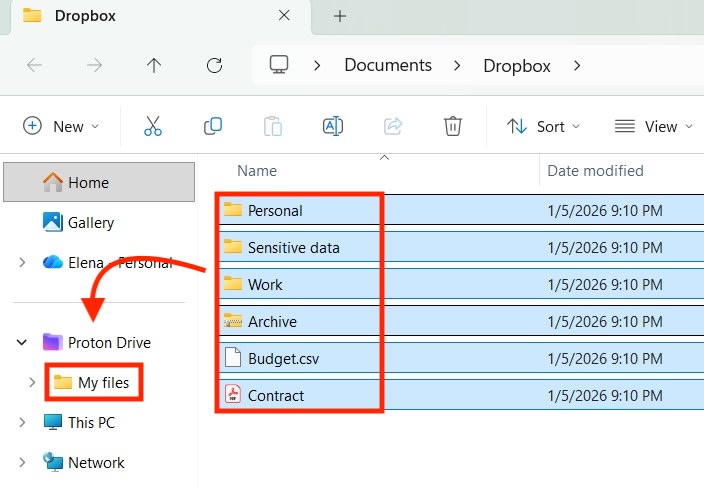Image resolution: width=704 pixels, height=487 pixels.
Task: Expand chevron after Documents in breadcrumb
Action: (x=457, y=66)
